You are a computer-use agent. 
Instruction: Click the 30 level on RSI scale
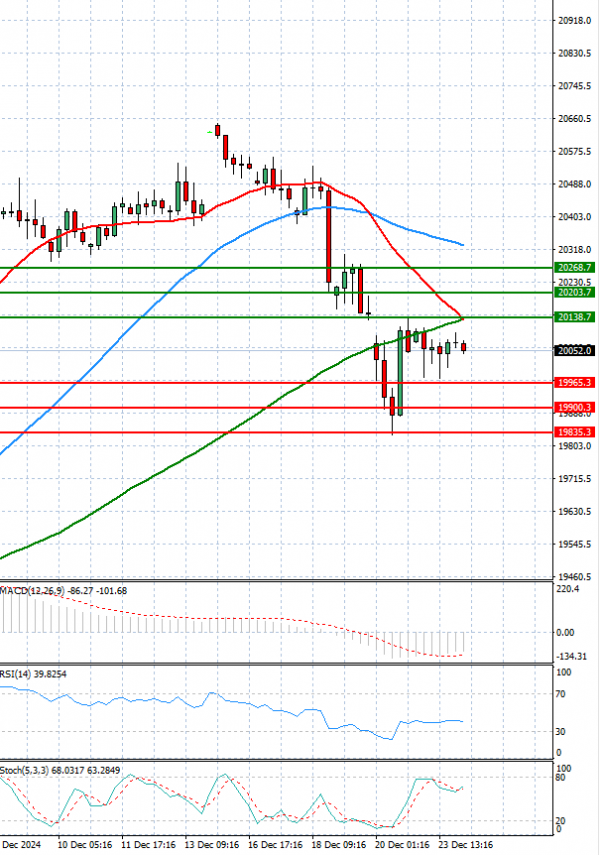coord(560,732)
